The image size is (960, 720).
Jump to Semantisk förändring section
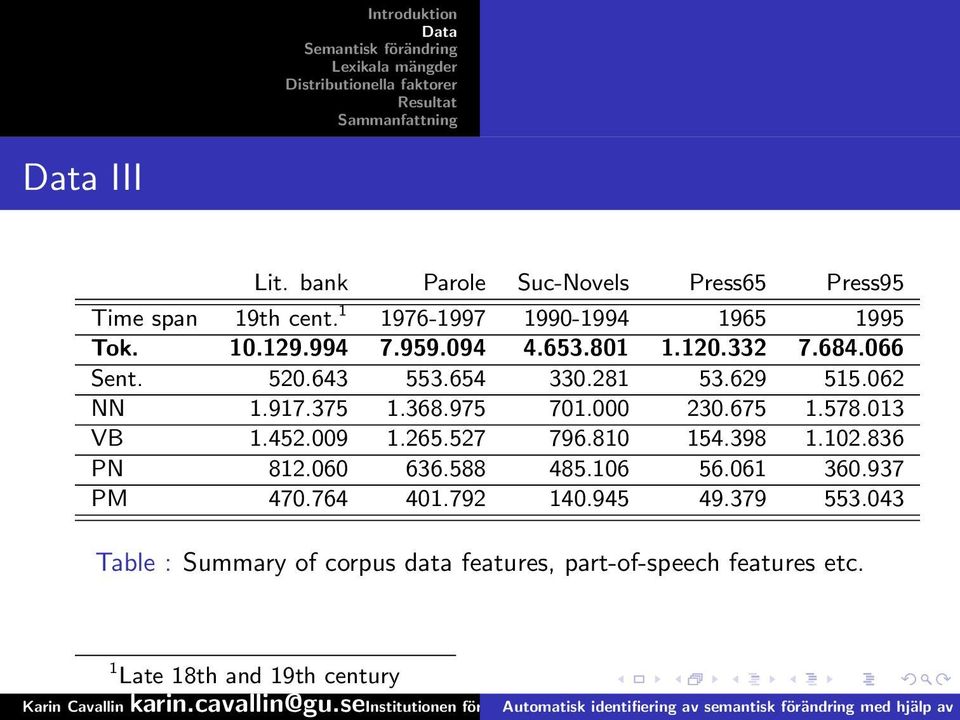380,49
